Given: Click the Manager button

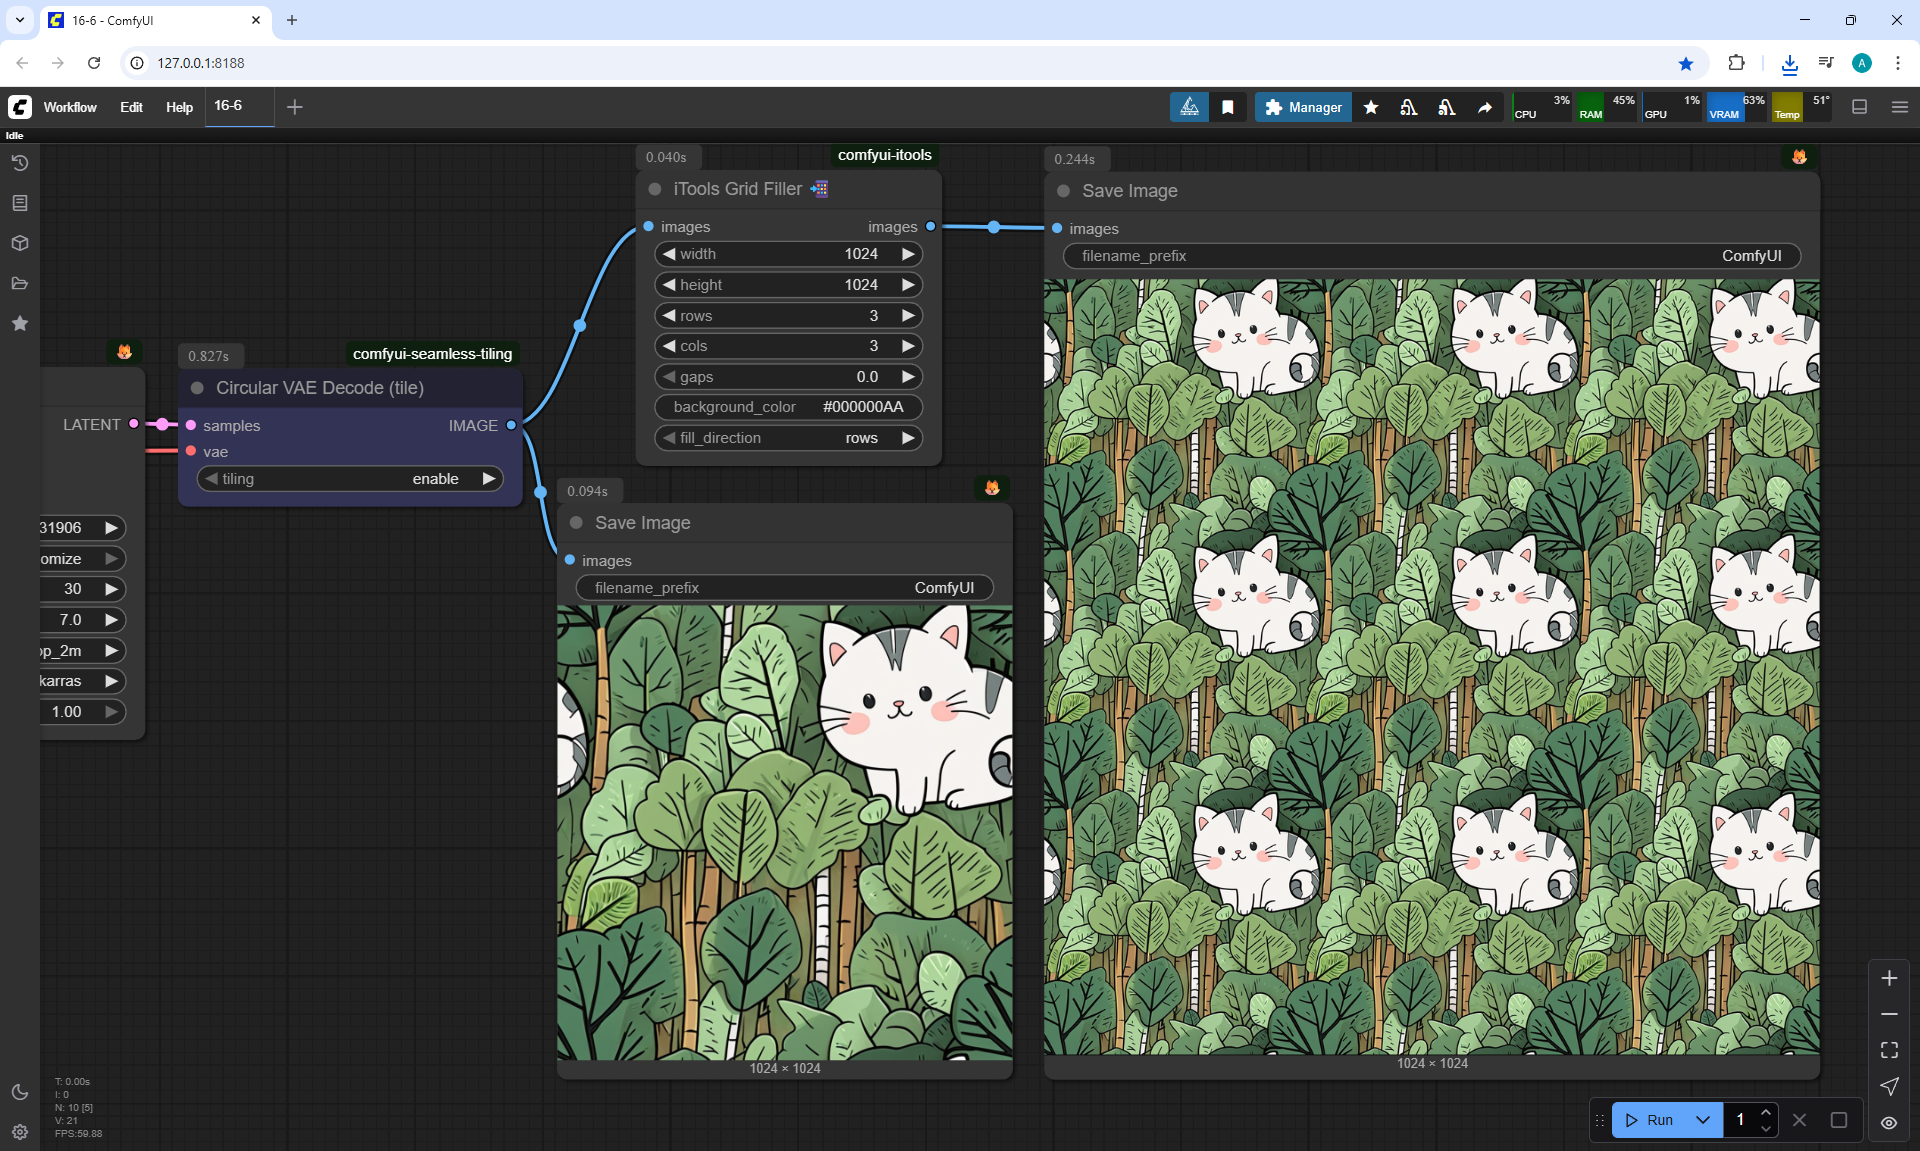Looking at the screenshot, I should (x=1303, y=107).
